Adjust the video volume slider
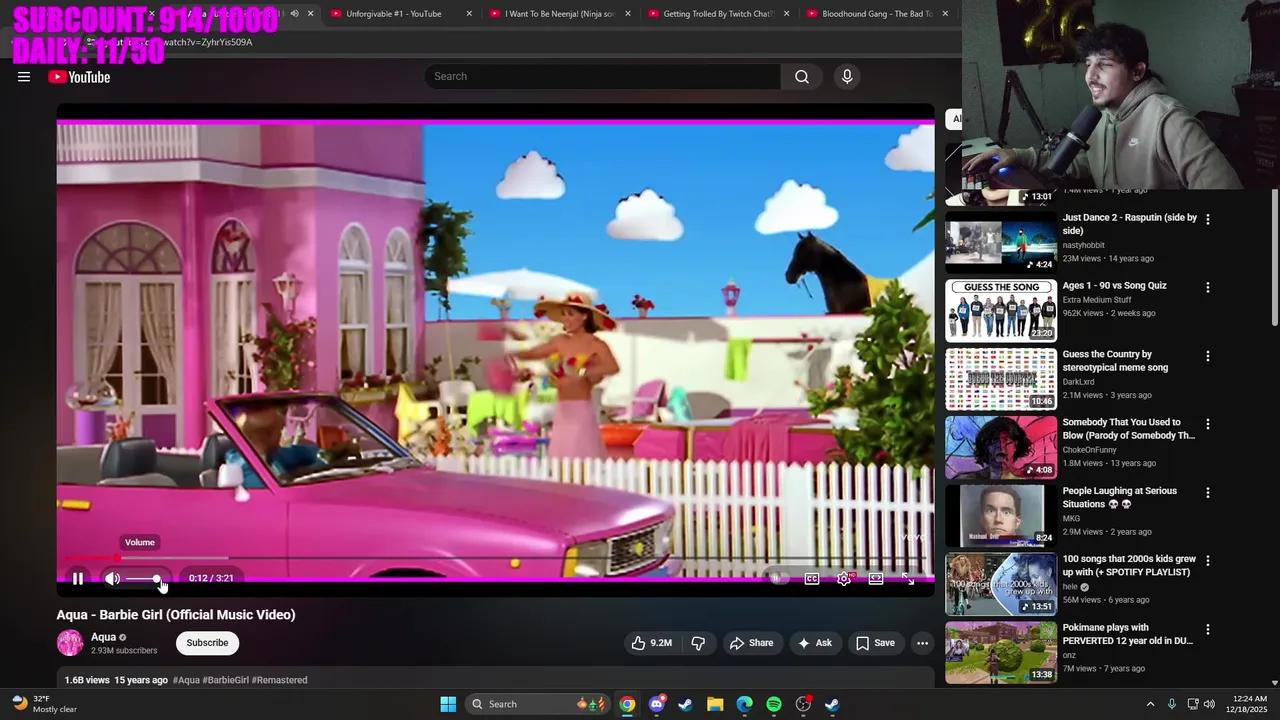 point(142,578)
